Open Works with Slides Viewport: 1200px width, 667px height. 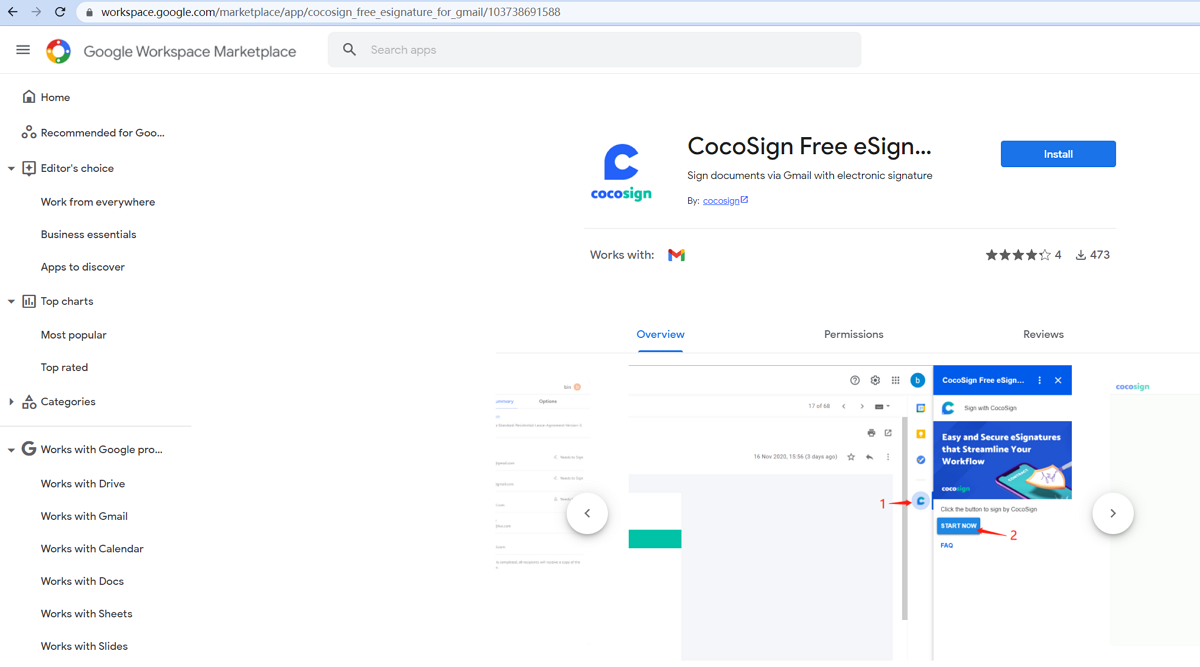click(x=84, y=646)
